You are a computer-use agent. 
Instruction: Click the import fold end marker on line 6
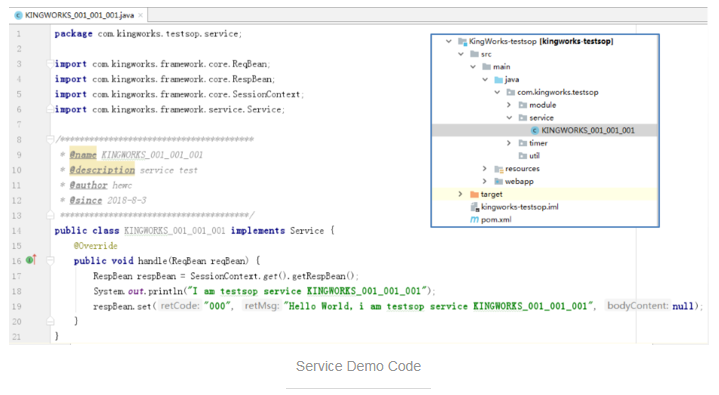[50, 109]
